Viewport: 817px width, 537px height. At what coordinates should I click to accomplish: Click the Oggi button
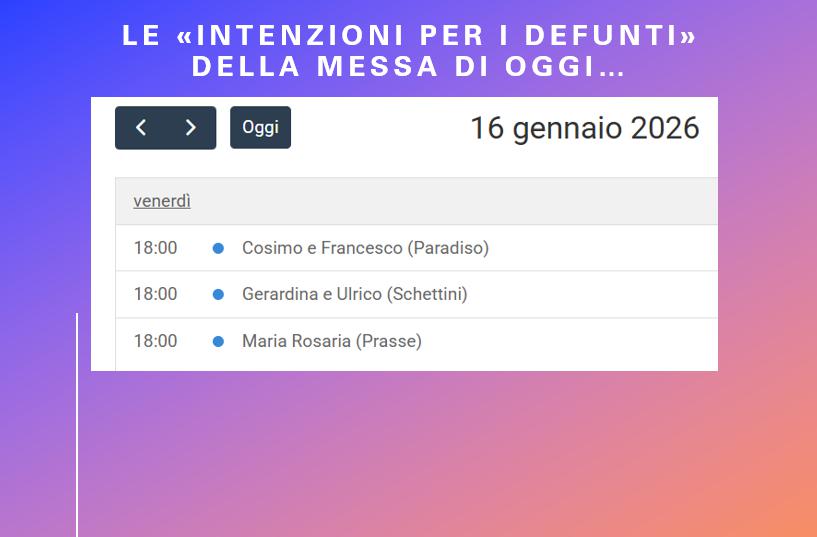pyautogui.click(x=260, y=128)
